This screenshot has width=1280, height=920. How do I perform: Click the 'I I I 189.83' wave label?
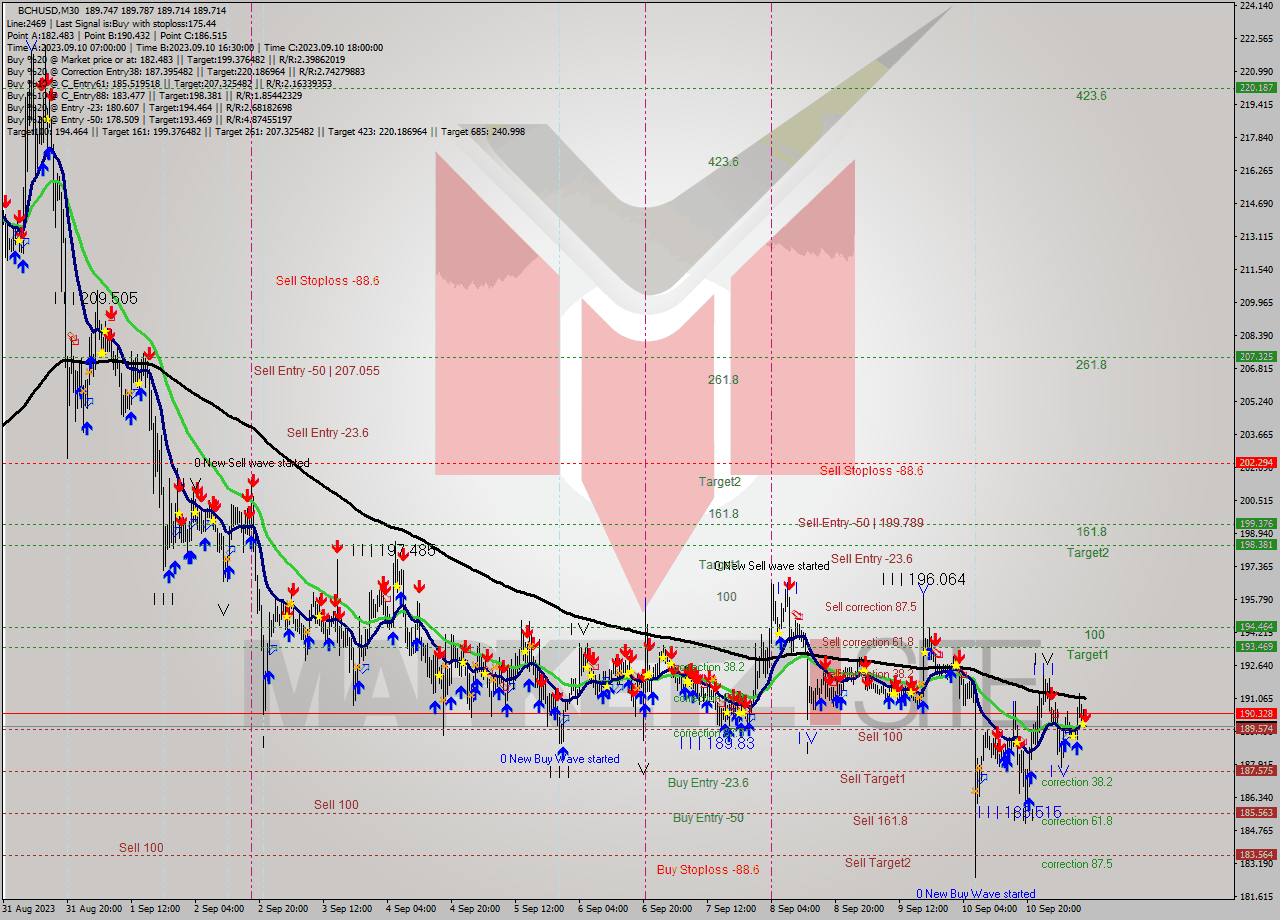click(716, 742)
